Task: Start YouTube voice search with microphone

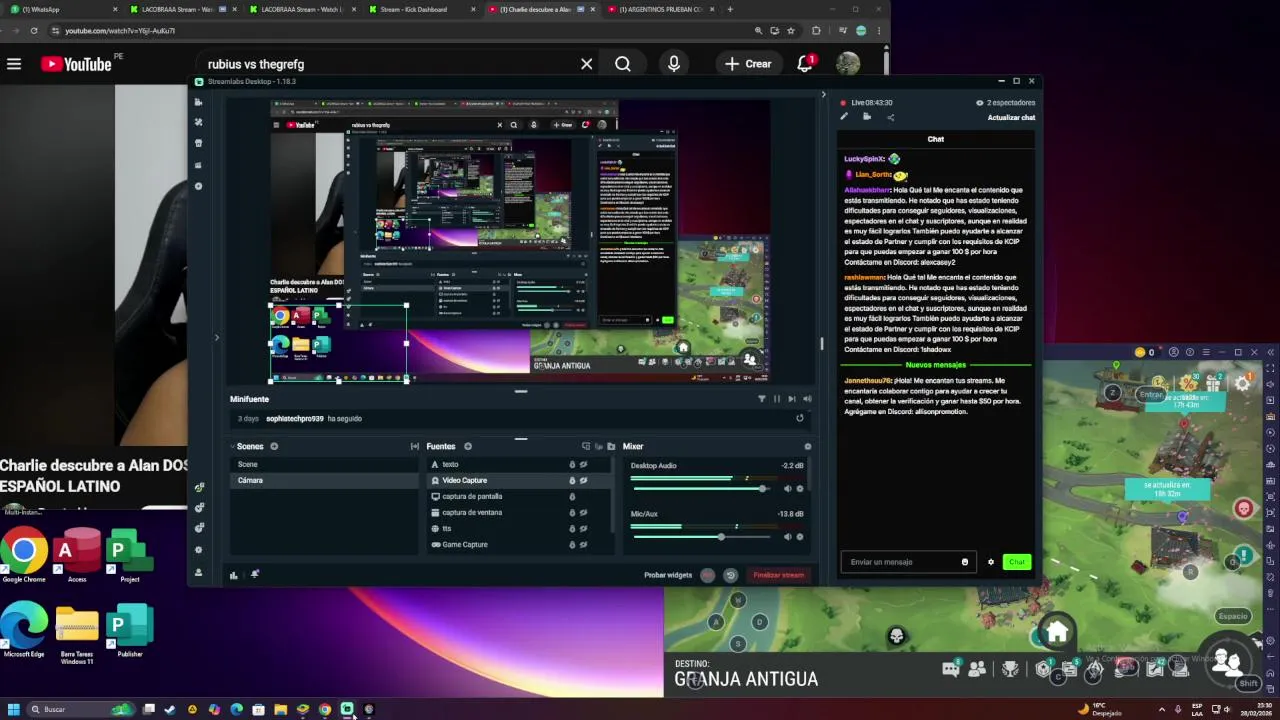Action: click(674, 64)
